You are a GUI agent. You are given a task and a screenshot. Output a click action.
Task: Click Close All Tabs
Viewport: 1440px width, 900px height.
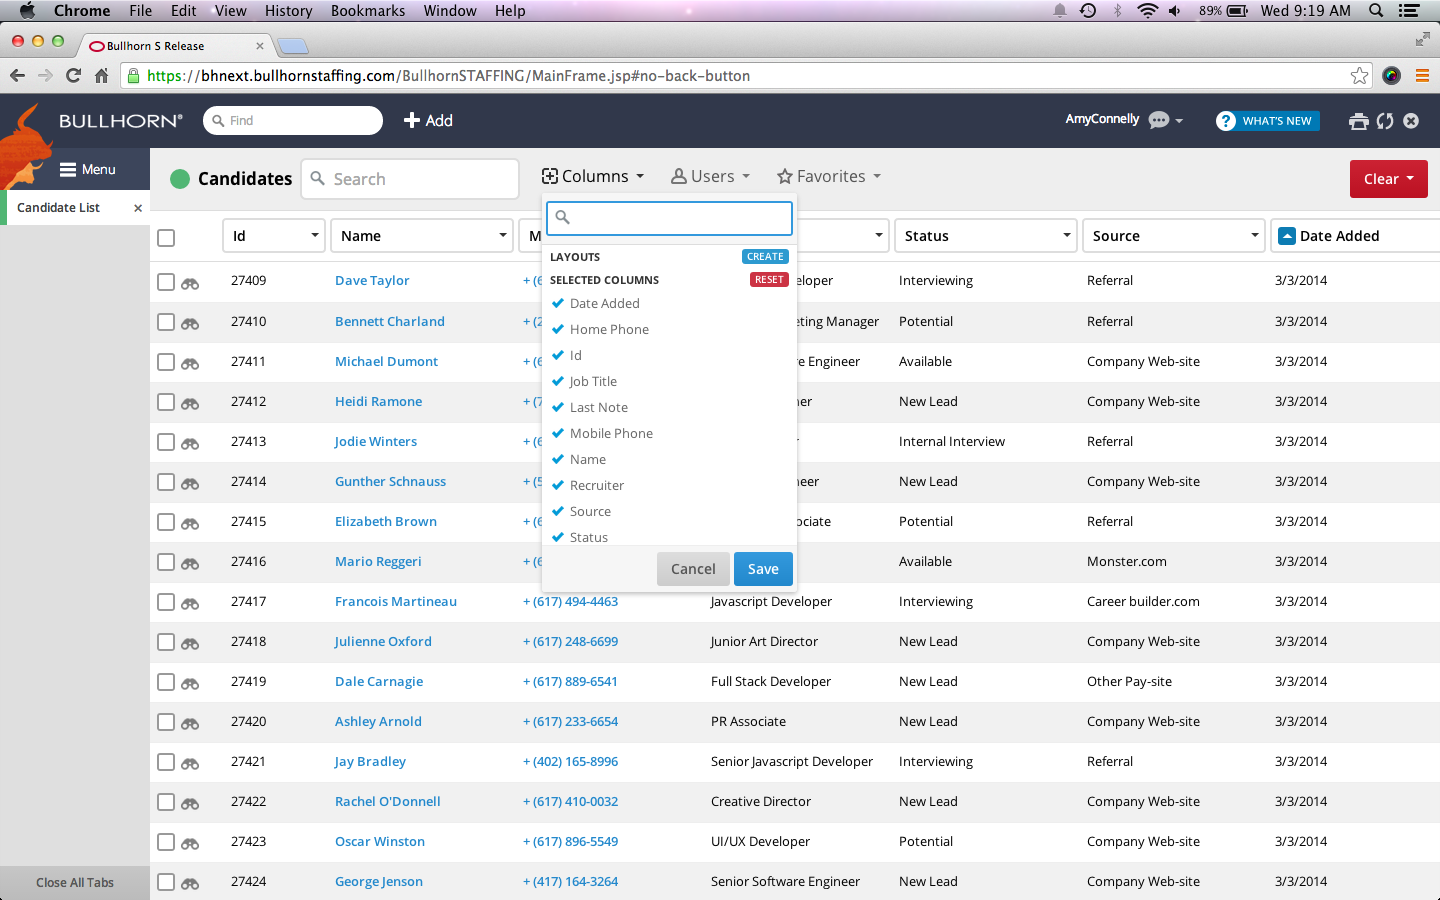tap(75, 883)
